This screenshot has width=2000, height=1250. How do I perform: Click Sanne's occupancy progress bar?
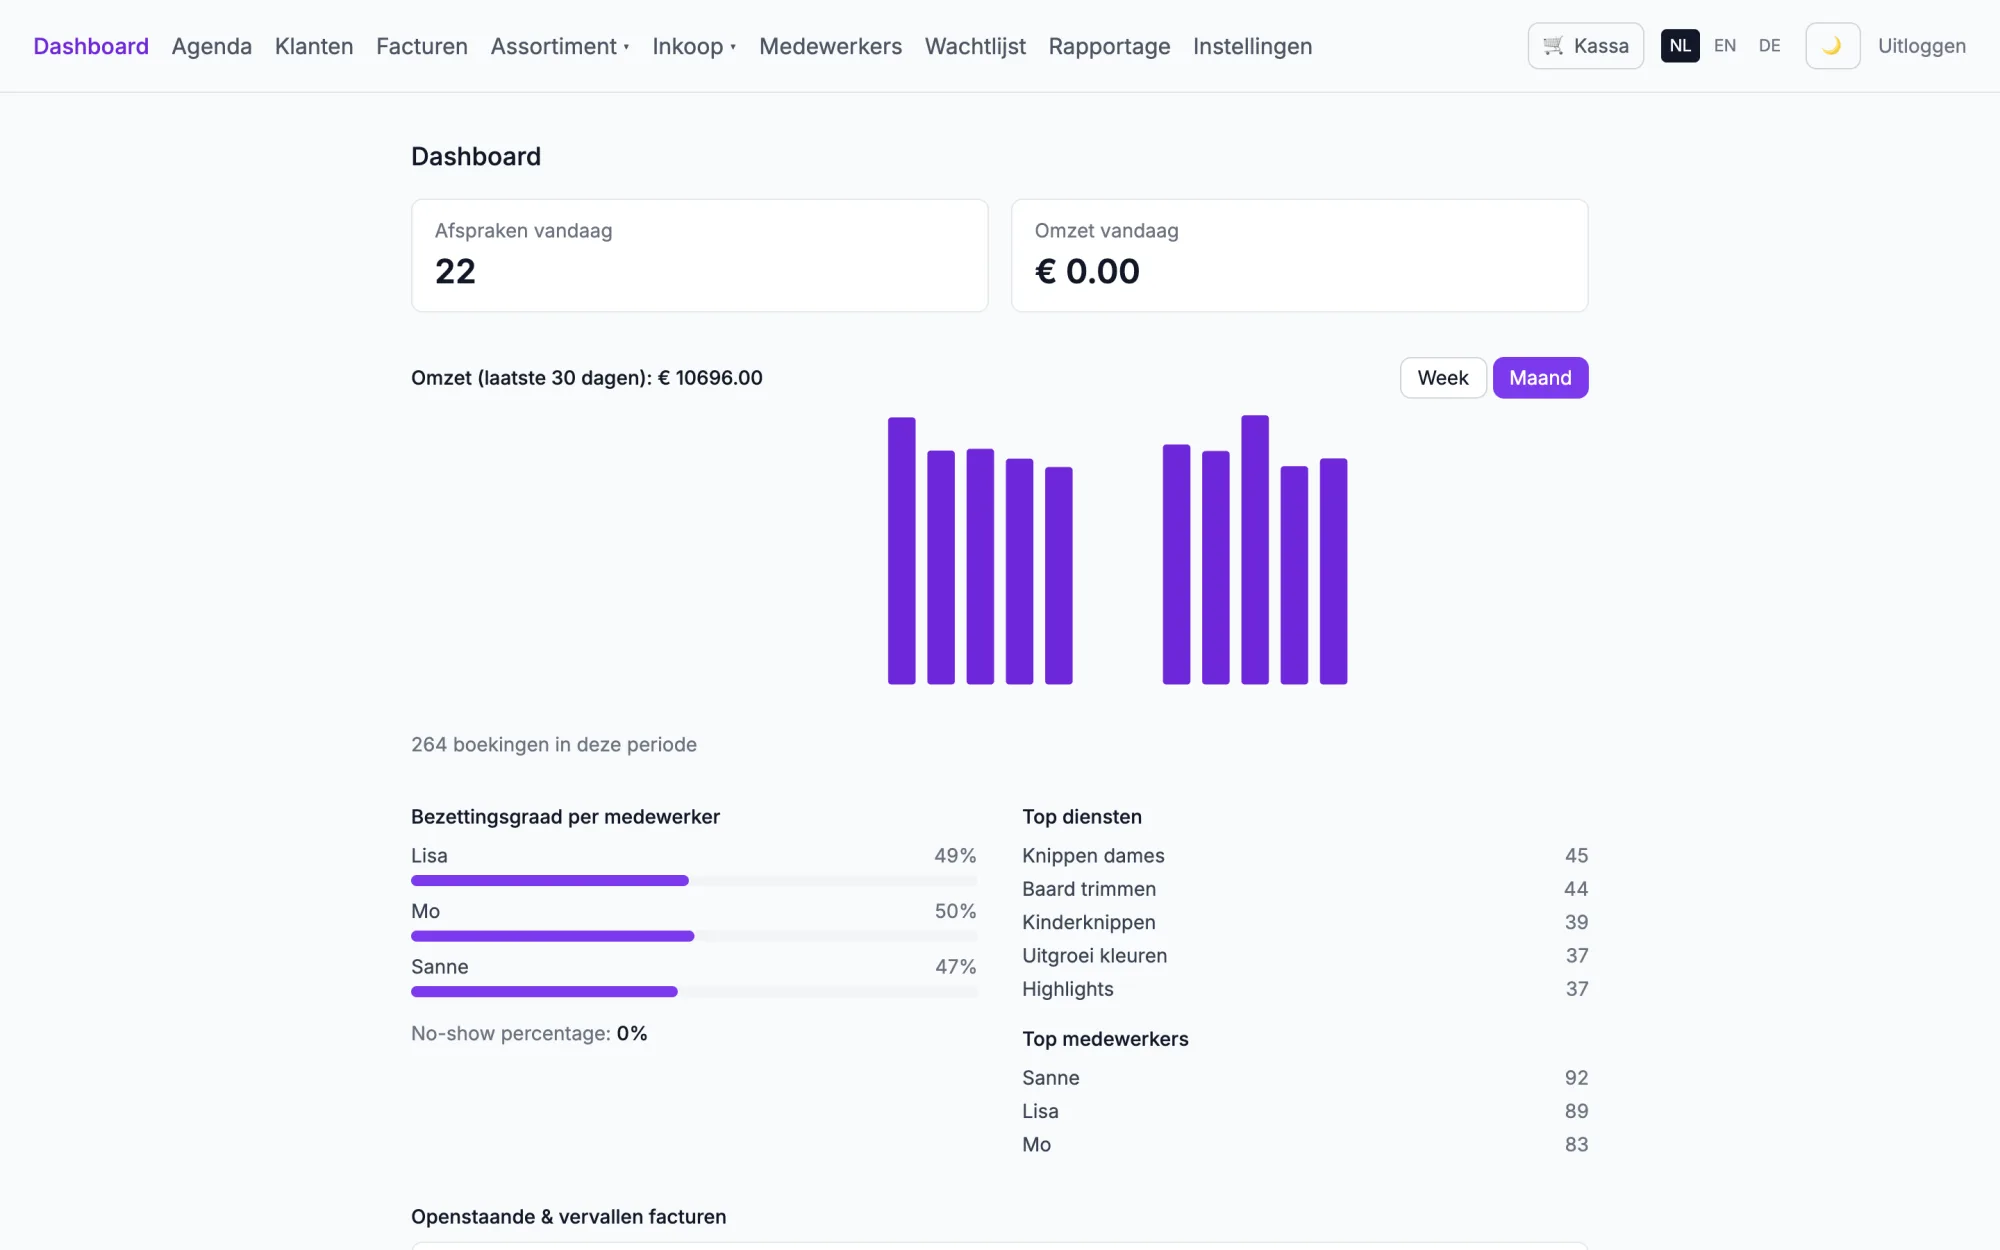(694, 992)
